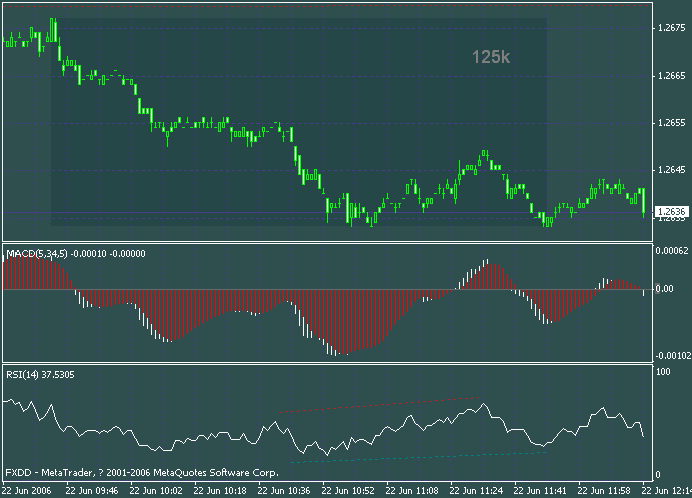This screenshot has width=692, height=498.
Task: Click the MACD zero level 0.00 label
Action: click(x=663, y=289)
